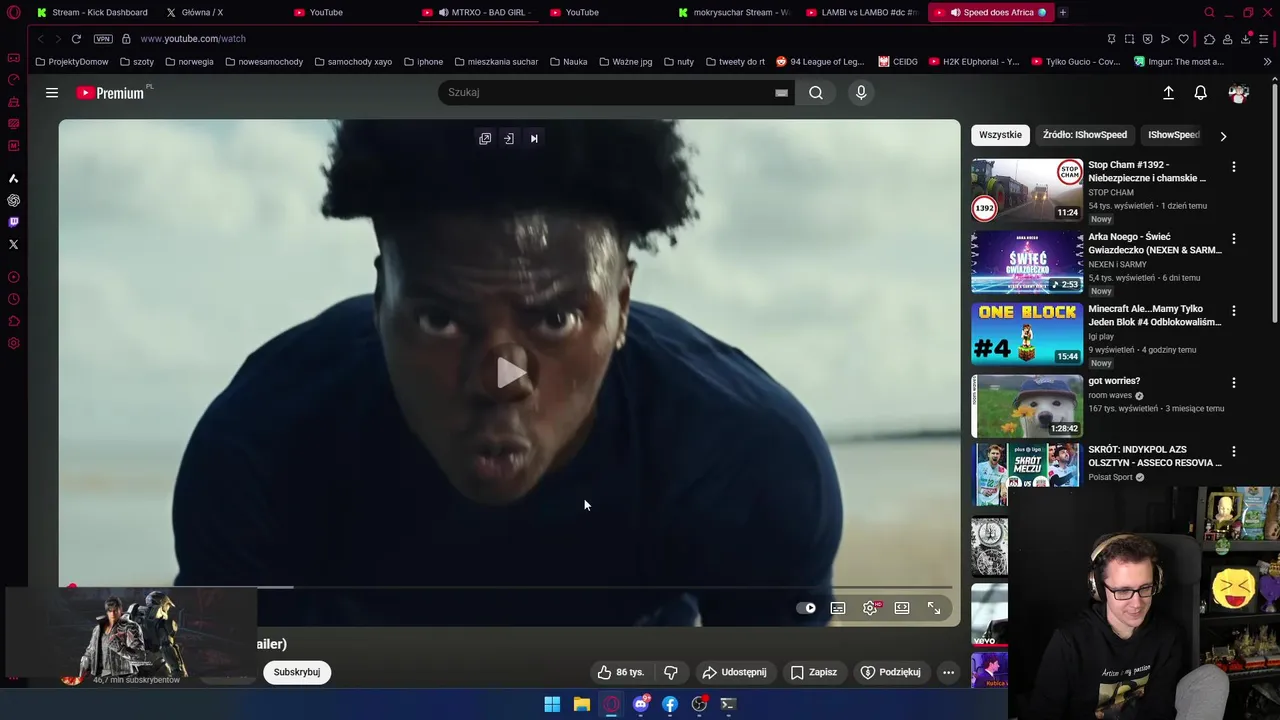The width and height of the screenshot is (1280, 720).
Task: Open Arka Noego - Świeć Gwiazdeczko title
Action: click(1154, 243)
